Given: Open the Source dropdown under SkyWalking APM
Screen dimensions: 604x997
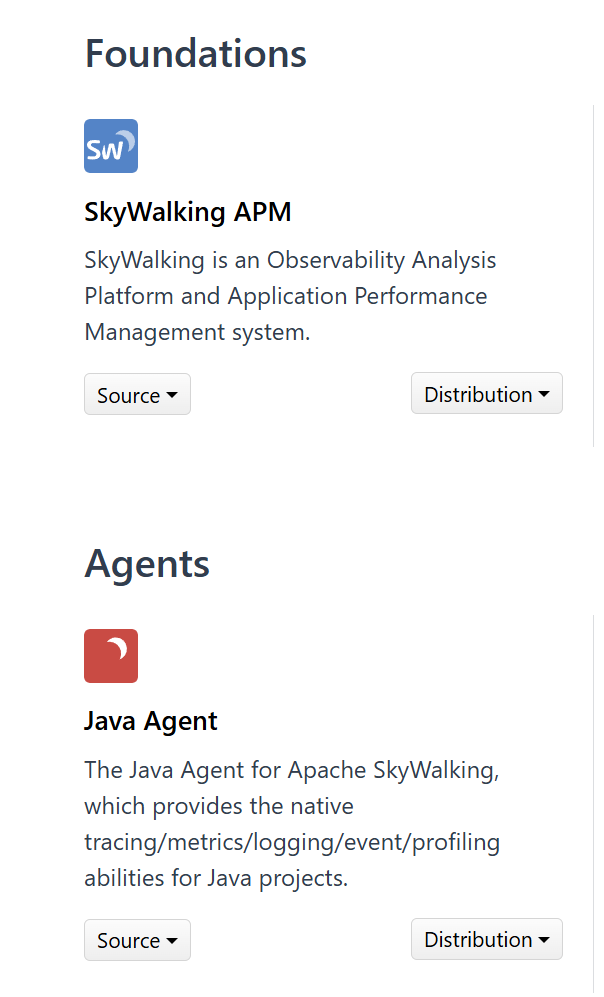Looking at the screenshot, I should click(x=137, y=394).
